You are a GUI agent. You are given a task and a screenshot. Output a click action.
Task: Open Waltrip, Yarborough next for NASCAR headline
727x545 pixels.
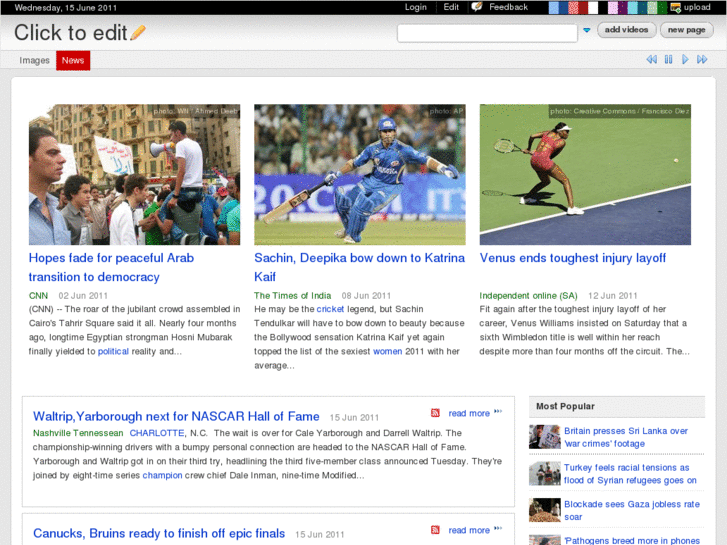click(176, 416)
